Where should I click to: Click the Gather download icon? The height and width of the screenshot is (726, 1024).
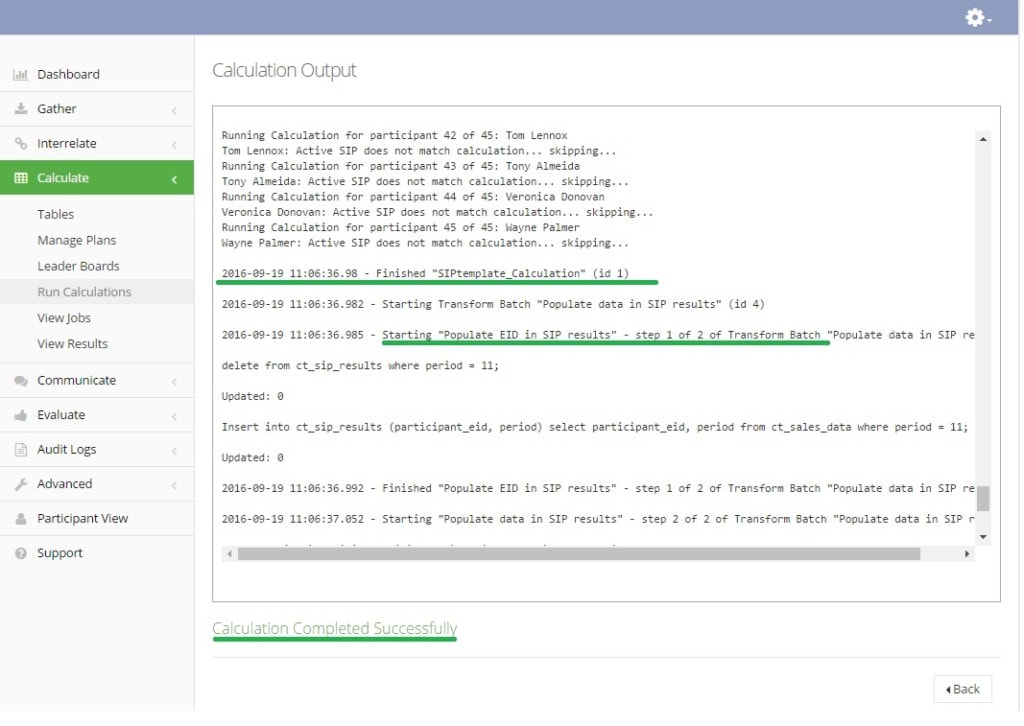pyautogui.click(x=21, y=108)
